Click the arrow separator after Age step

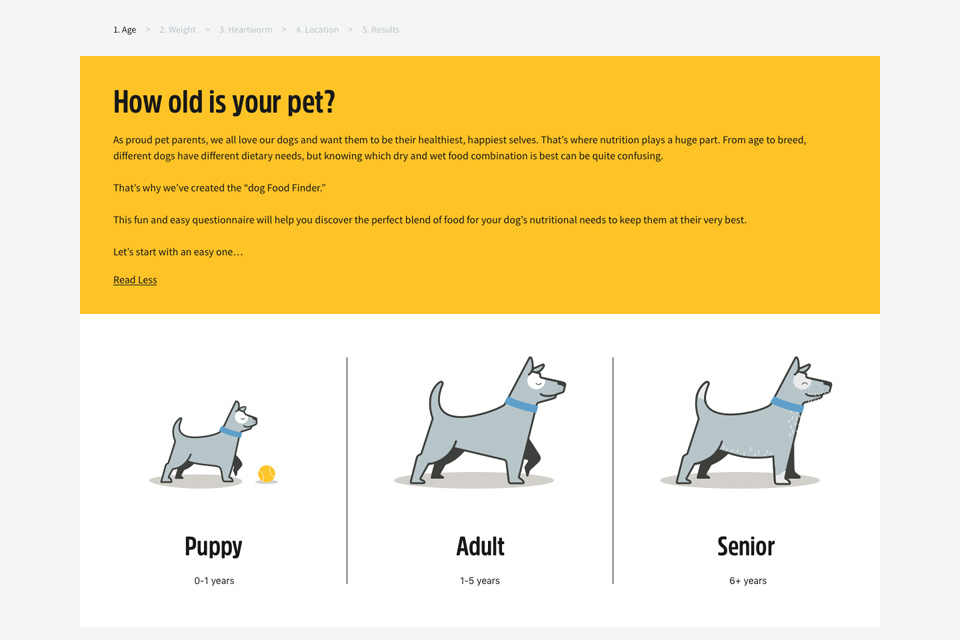pyautogui.click(x=148, y=29)
